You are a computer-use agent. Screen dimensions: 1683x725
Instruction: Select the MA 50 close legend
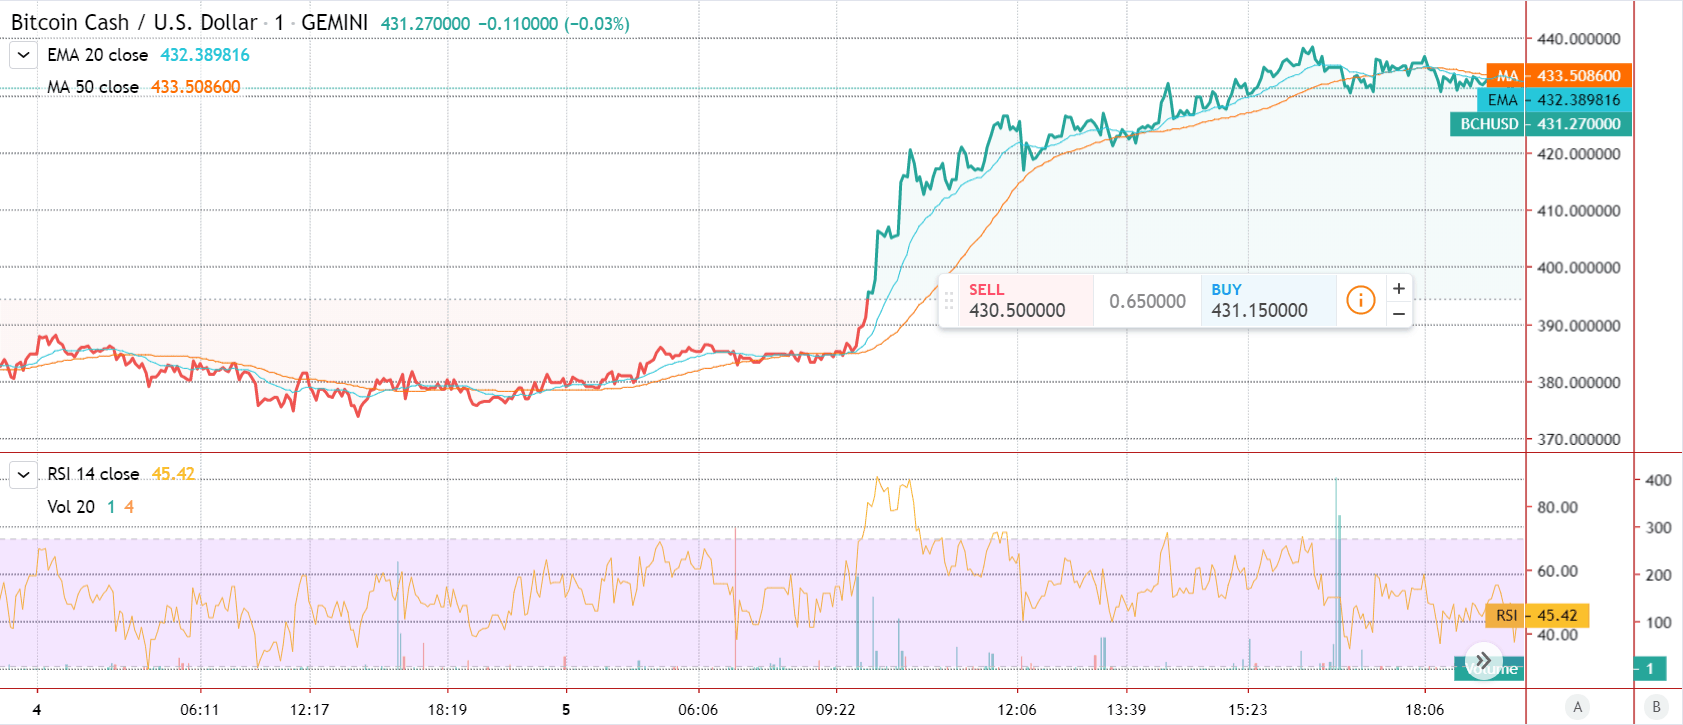93,87
